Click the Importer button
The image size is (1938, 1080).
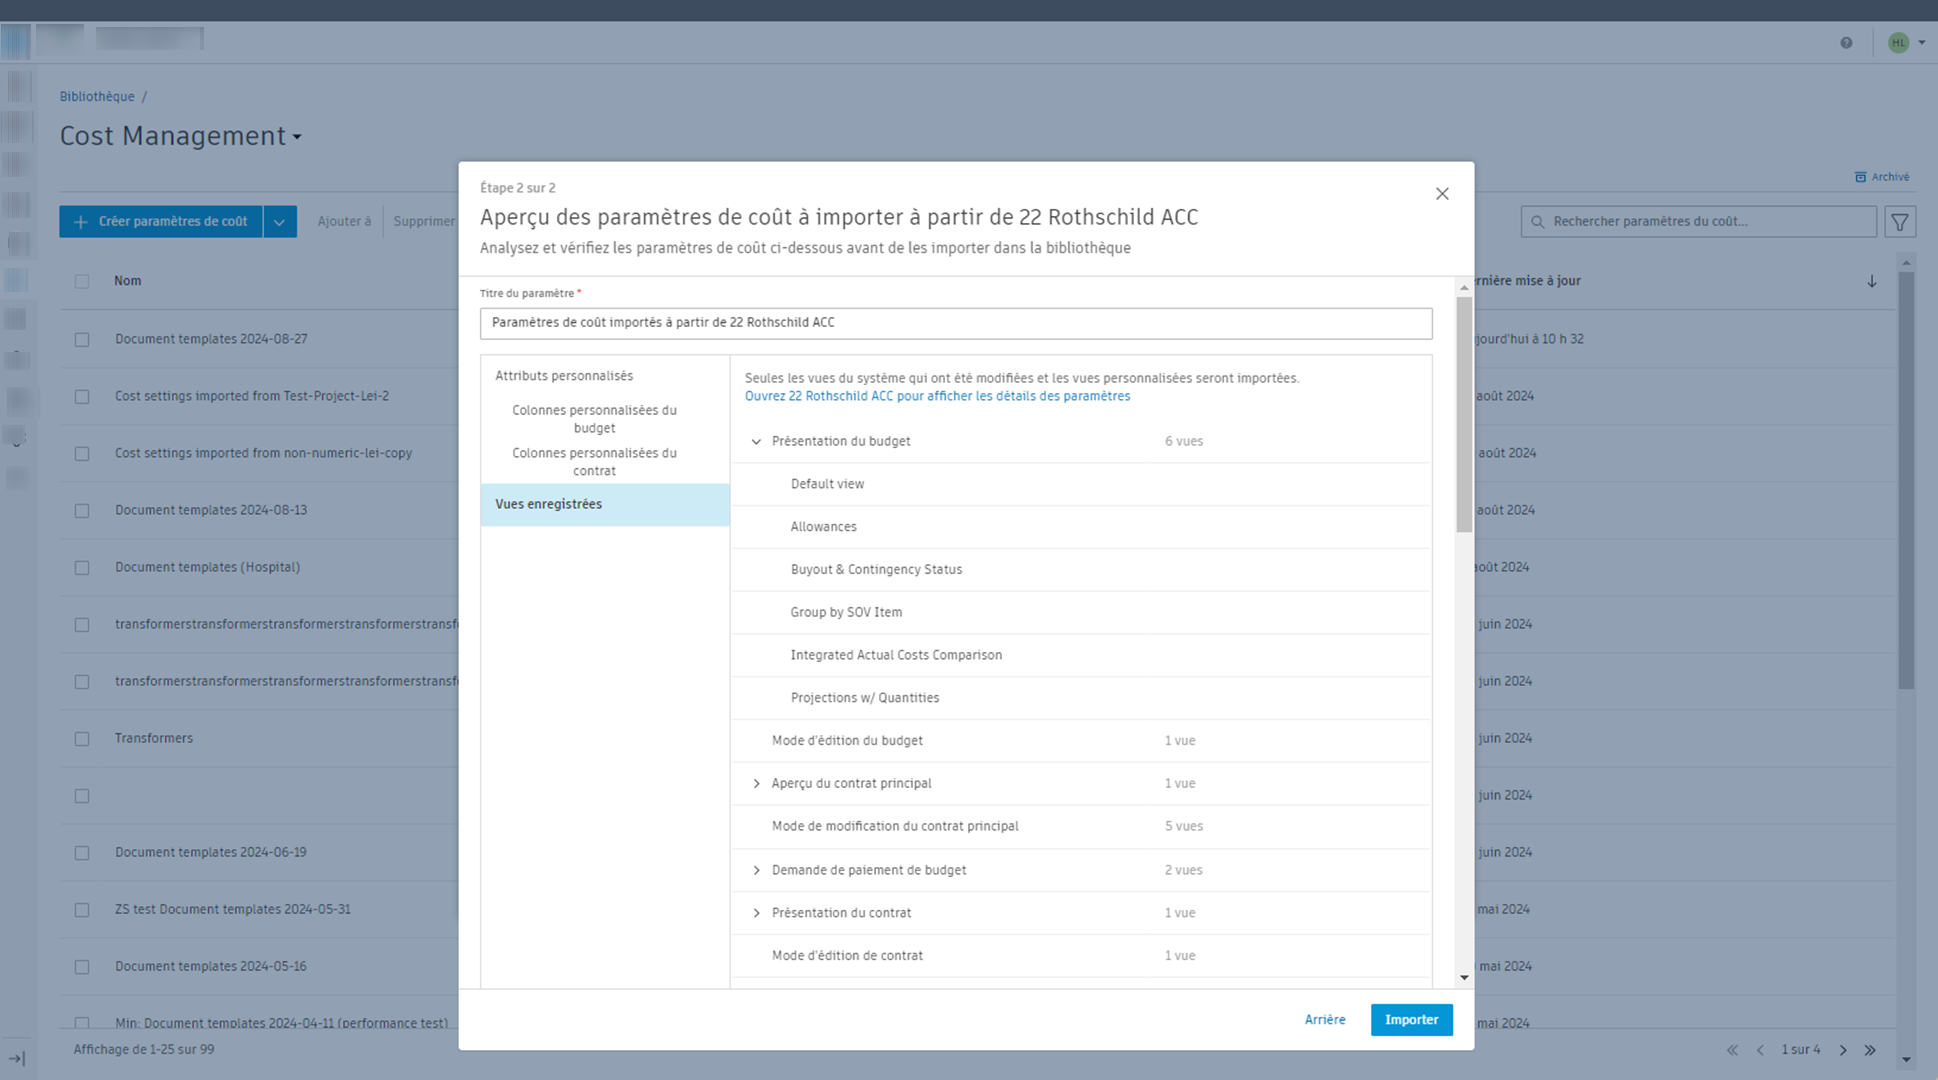[x=1411, y=1020]
